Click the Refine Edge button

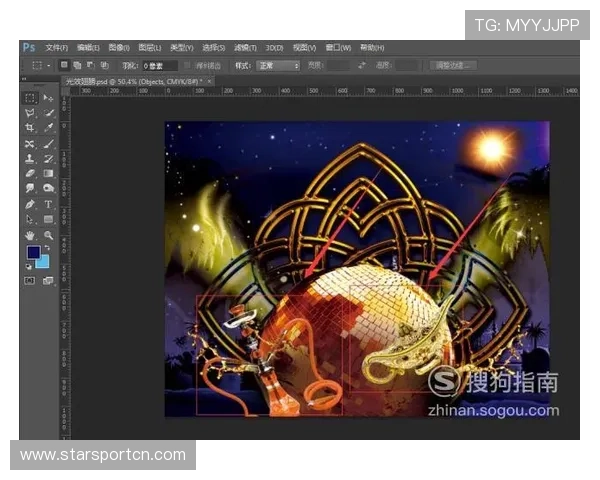453,65
